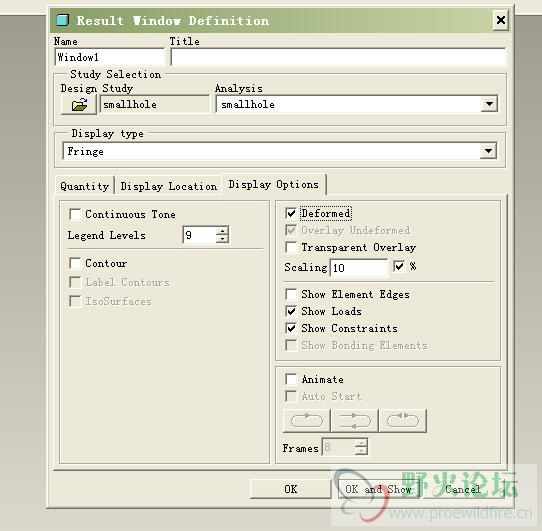Expand the Analysis dropdown showing smallhole
Image resolution: width=542 pixels, height=531 pixels.
click(x=489, y=104)
